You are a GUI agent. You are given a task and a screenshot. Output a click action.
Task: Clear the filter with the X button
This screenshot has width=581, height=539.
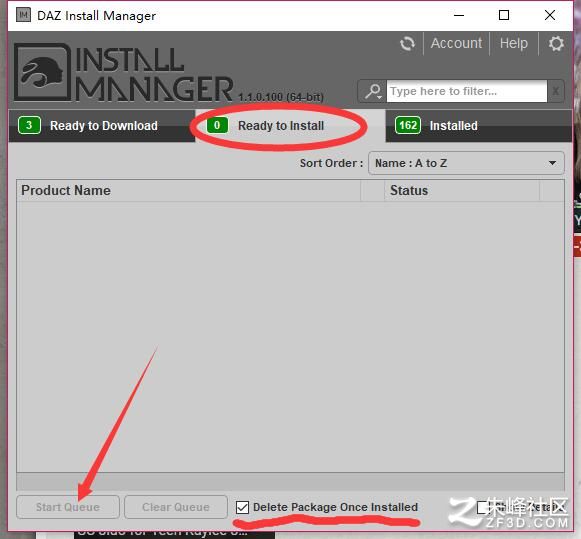pyautogui.click(x=555, y=91)
